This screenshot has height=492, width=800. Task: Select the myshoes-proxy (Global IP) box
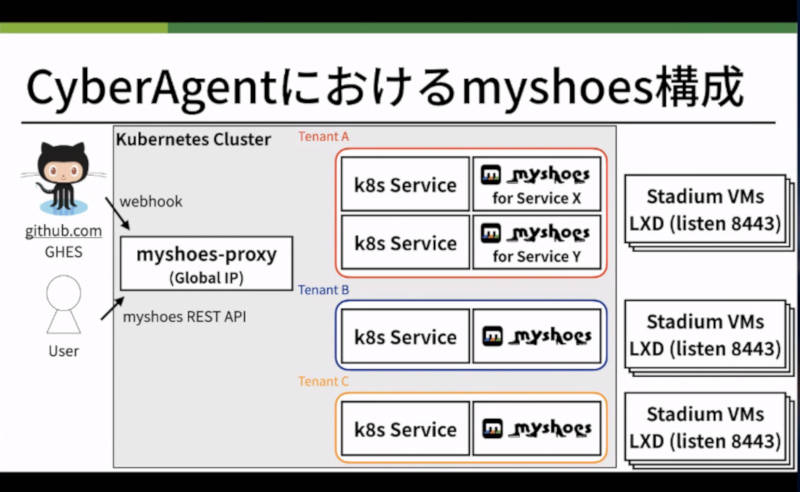point(207,263)
